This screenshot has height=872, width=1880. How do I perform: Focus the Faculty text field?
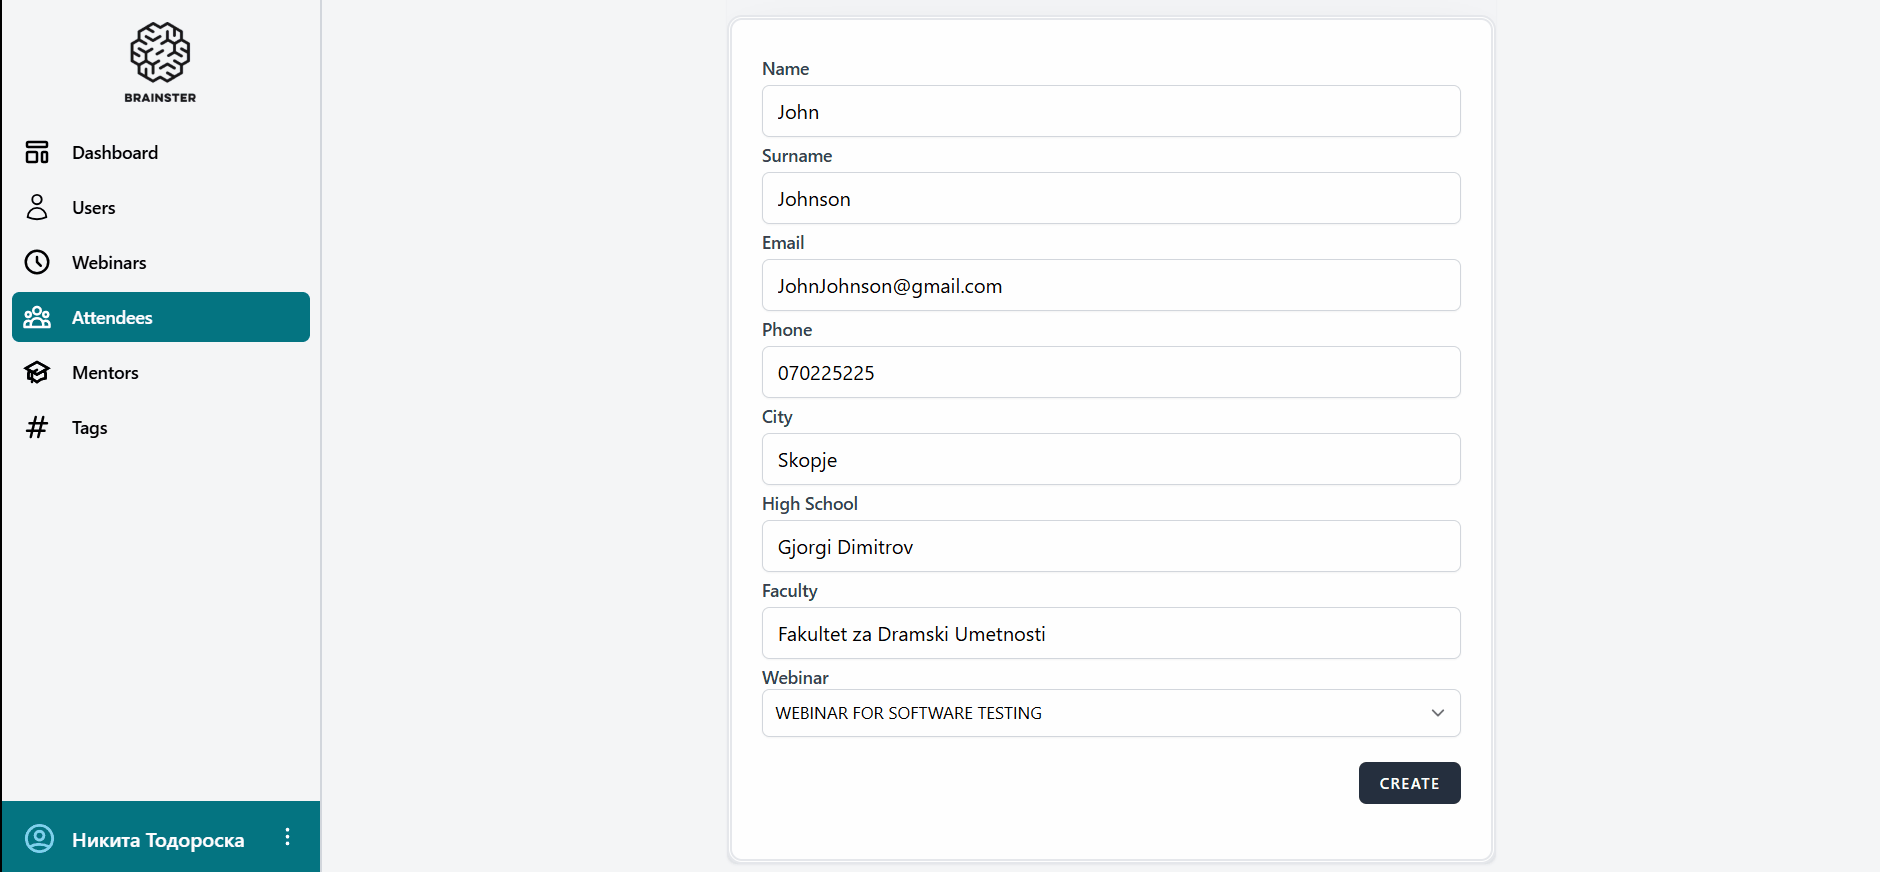coord(1110,633)
